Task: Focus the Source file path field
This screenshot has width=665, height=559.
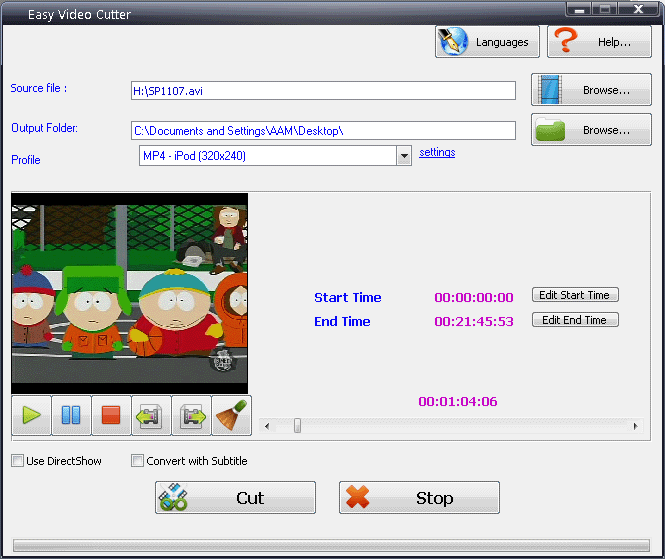Action: (323, 91)
